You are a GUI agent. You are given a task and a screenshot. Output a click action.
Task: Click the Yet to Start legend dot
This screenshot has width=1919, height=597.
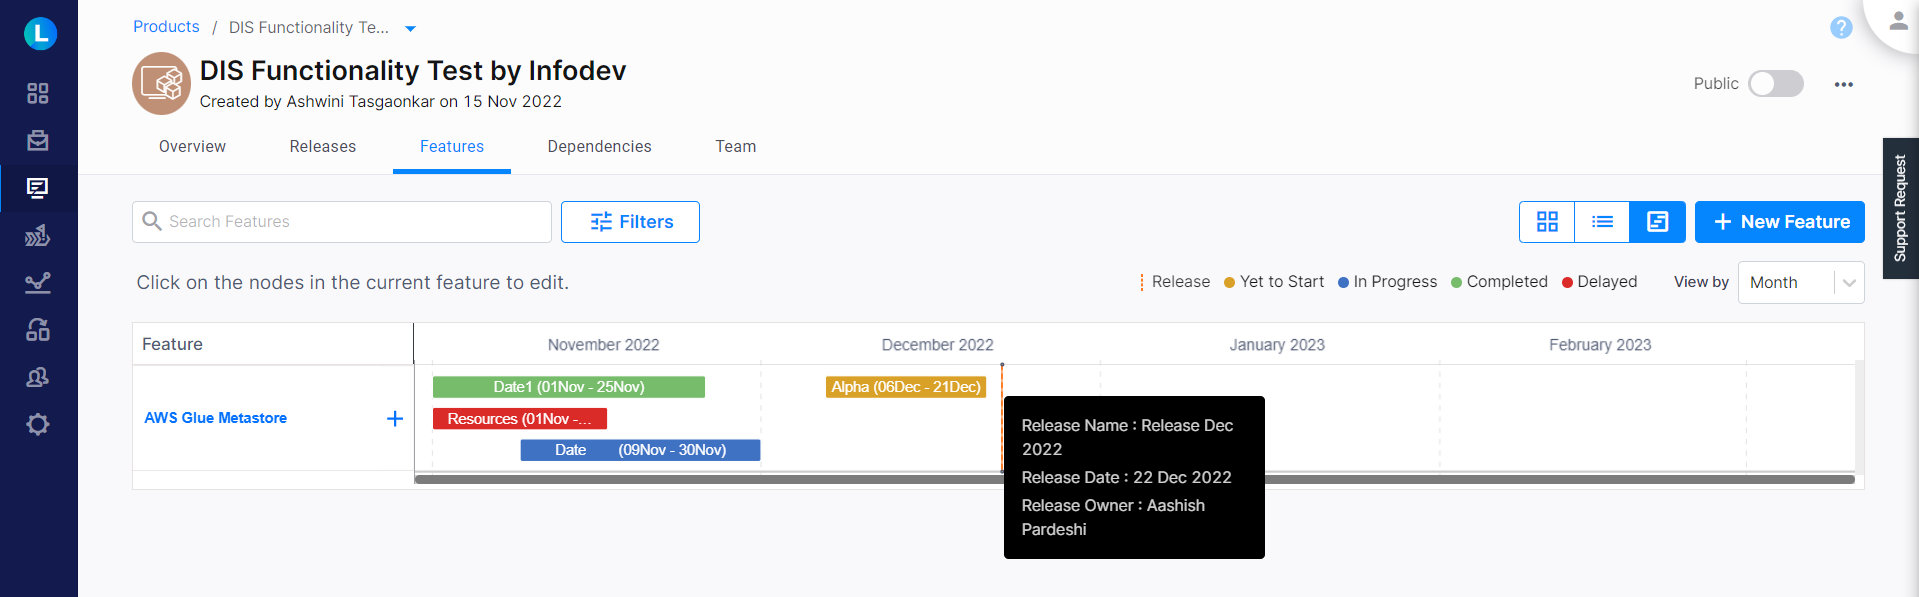click(x=1229, y=283)
